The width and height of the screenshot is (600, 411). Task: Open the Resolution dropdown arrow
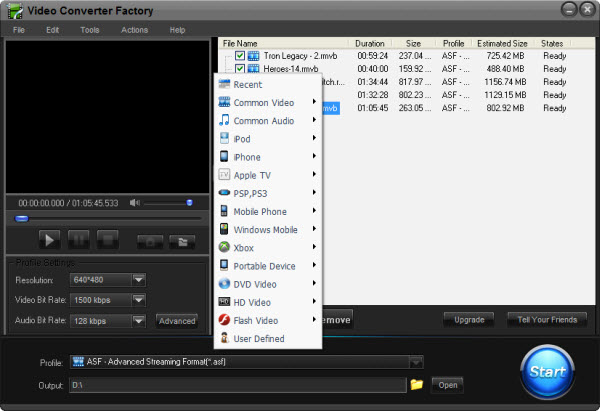coord(139,280)
